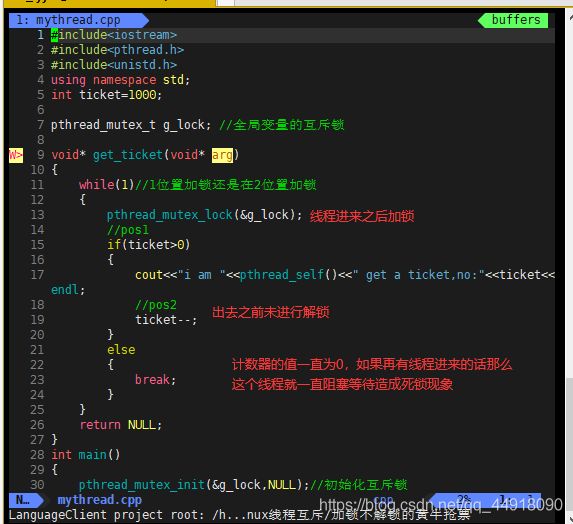573x524 pixels.
Task: Click the //pos2 comment
Action: (156, 305)
